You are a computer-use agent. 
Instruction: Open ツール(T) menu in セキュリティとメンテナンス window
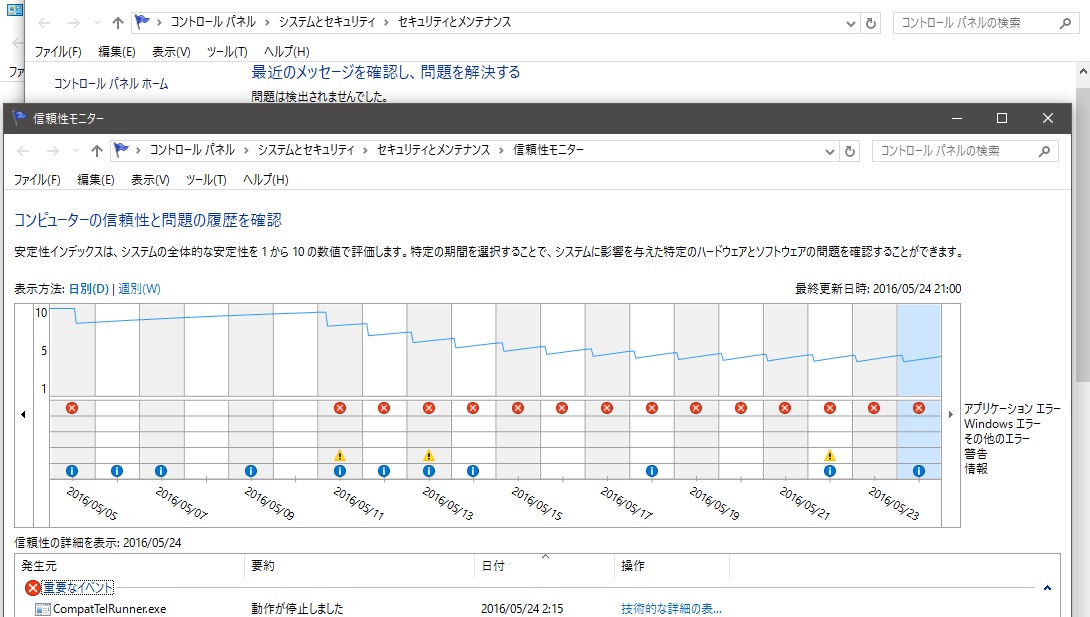(227, 51)
